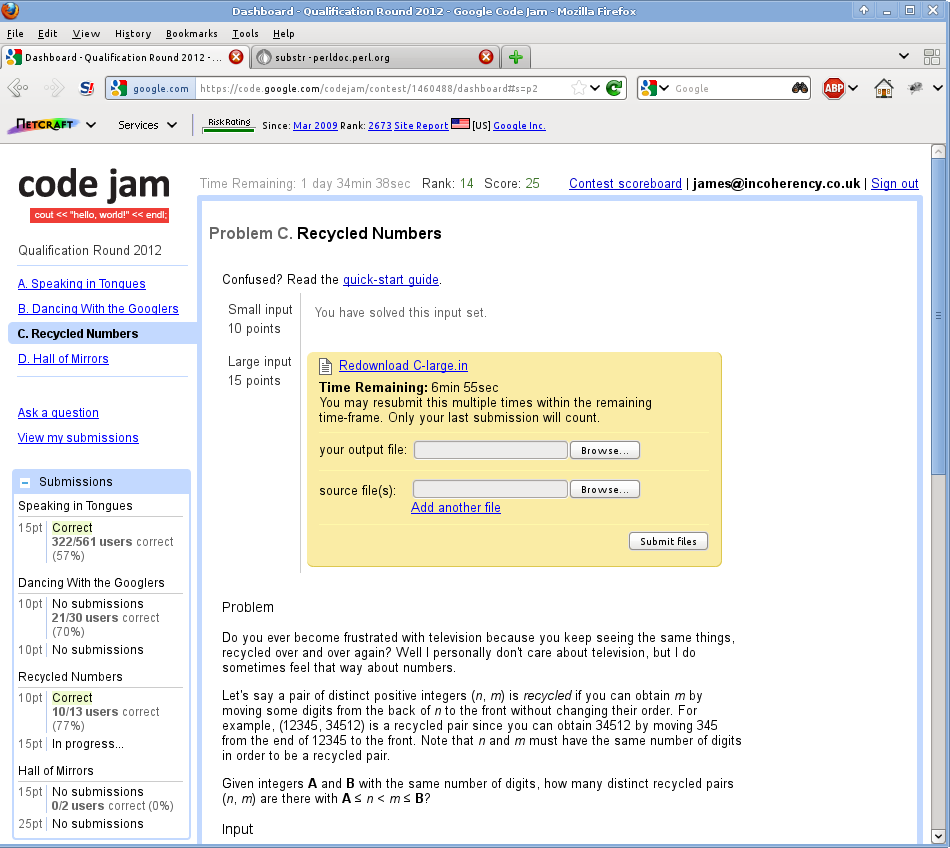Collapse the Submissions panel with minus toggle

click(25, 482)
